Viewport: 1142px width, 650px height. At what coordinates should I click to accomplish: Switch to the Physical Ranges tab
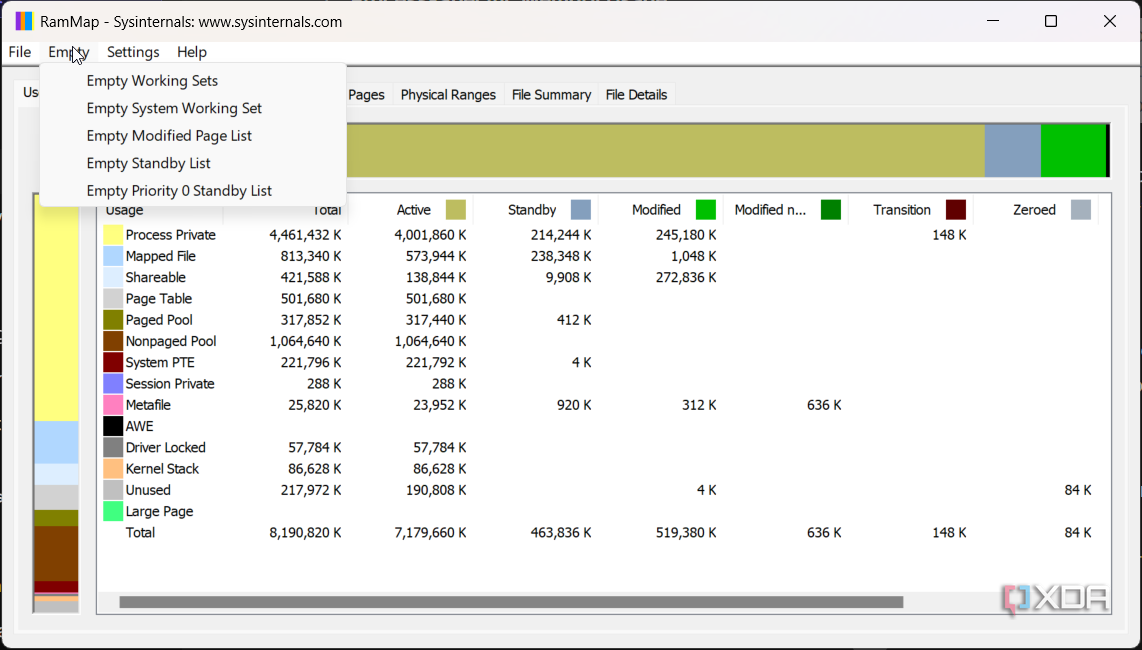[448, 95]
